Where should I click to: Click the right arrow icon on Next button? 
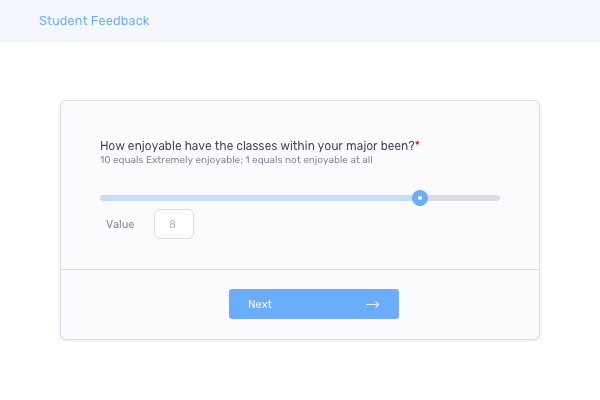click(372, 304)
